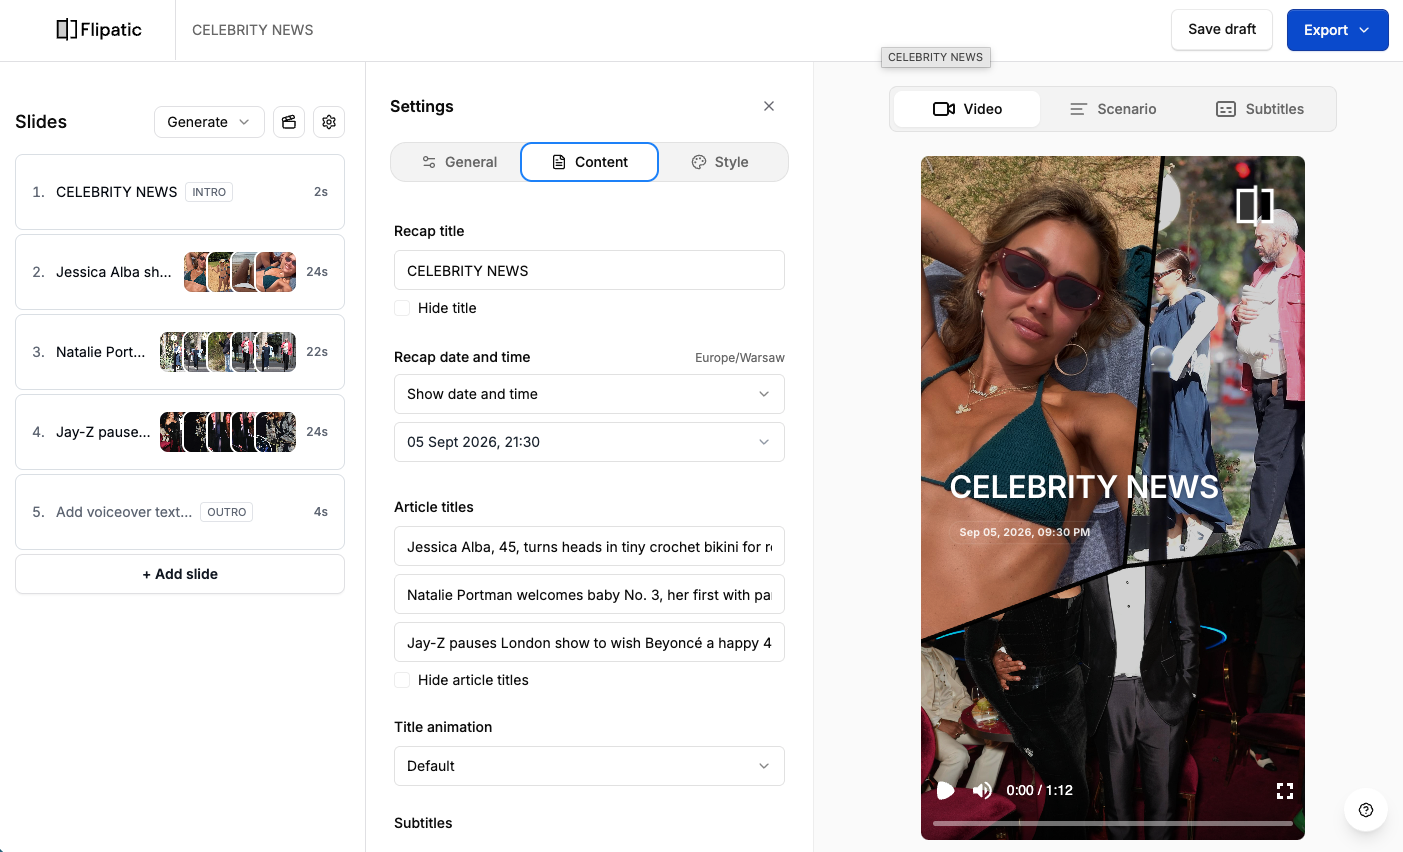This screenshot has height=852, width=1403.
Task: Open the Video preview tab
Action: [967, 109]
